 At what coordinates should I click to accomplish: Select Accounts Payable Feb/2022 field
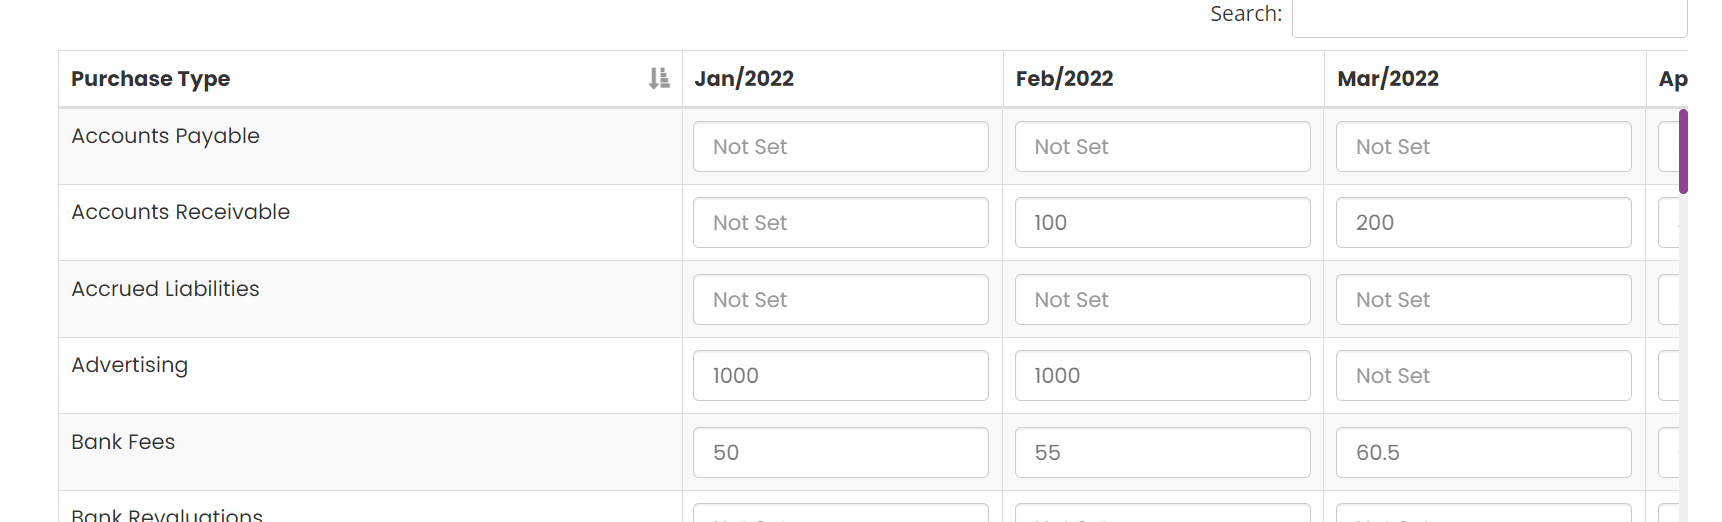coord(1163,146)
